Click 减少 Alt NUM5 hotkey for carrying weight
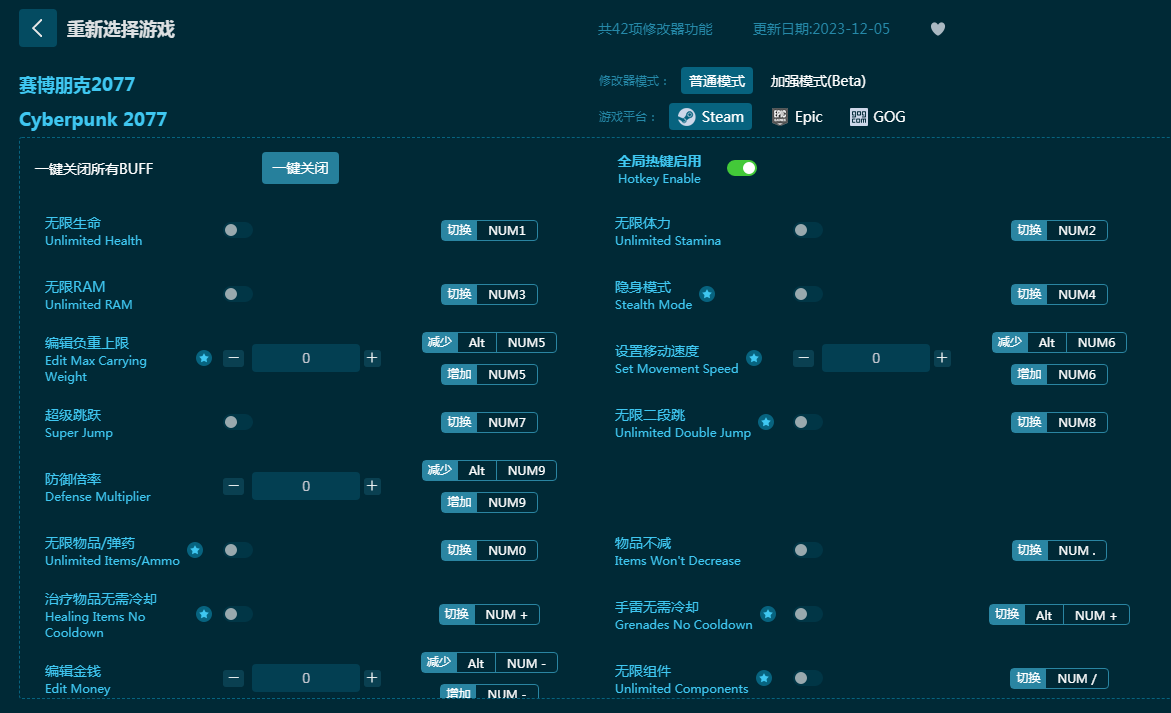 [x=489, y=343]
